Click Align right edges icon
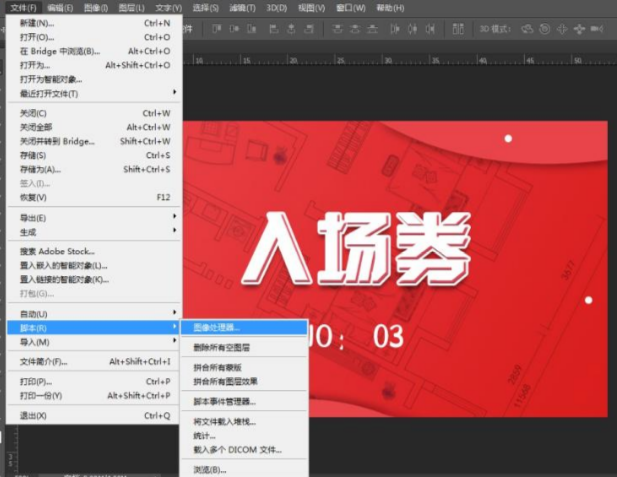617x477 pixels. (309, 29)
